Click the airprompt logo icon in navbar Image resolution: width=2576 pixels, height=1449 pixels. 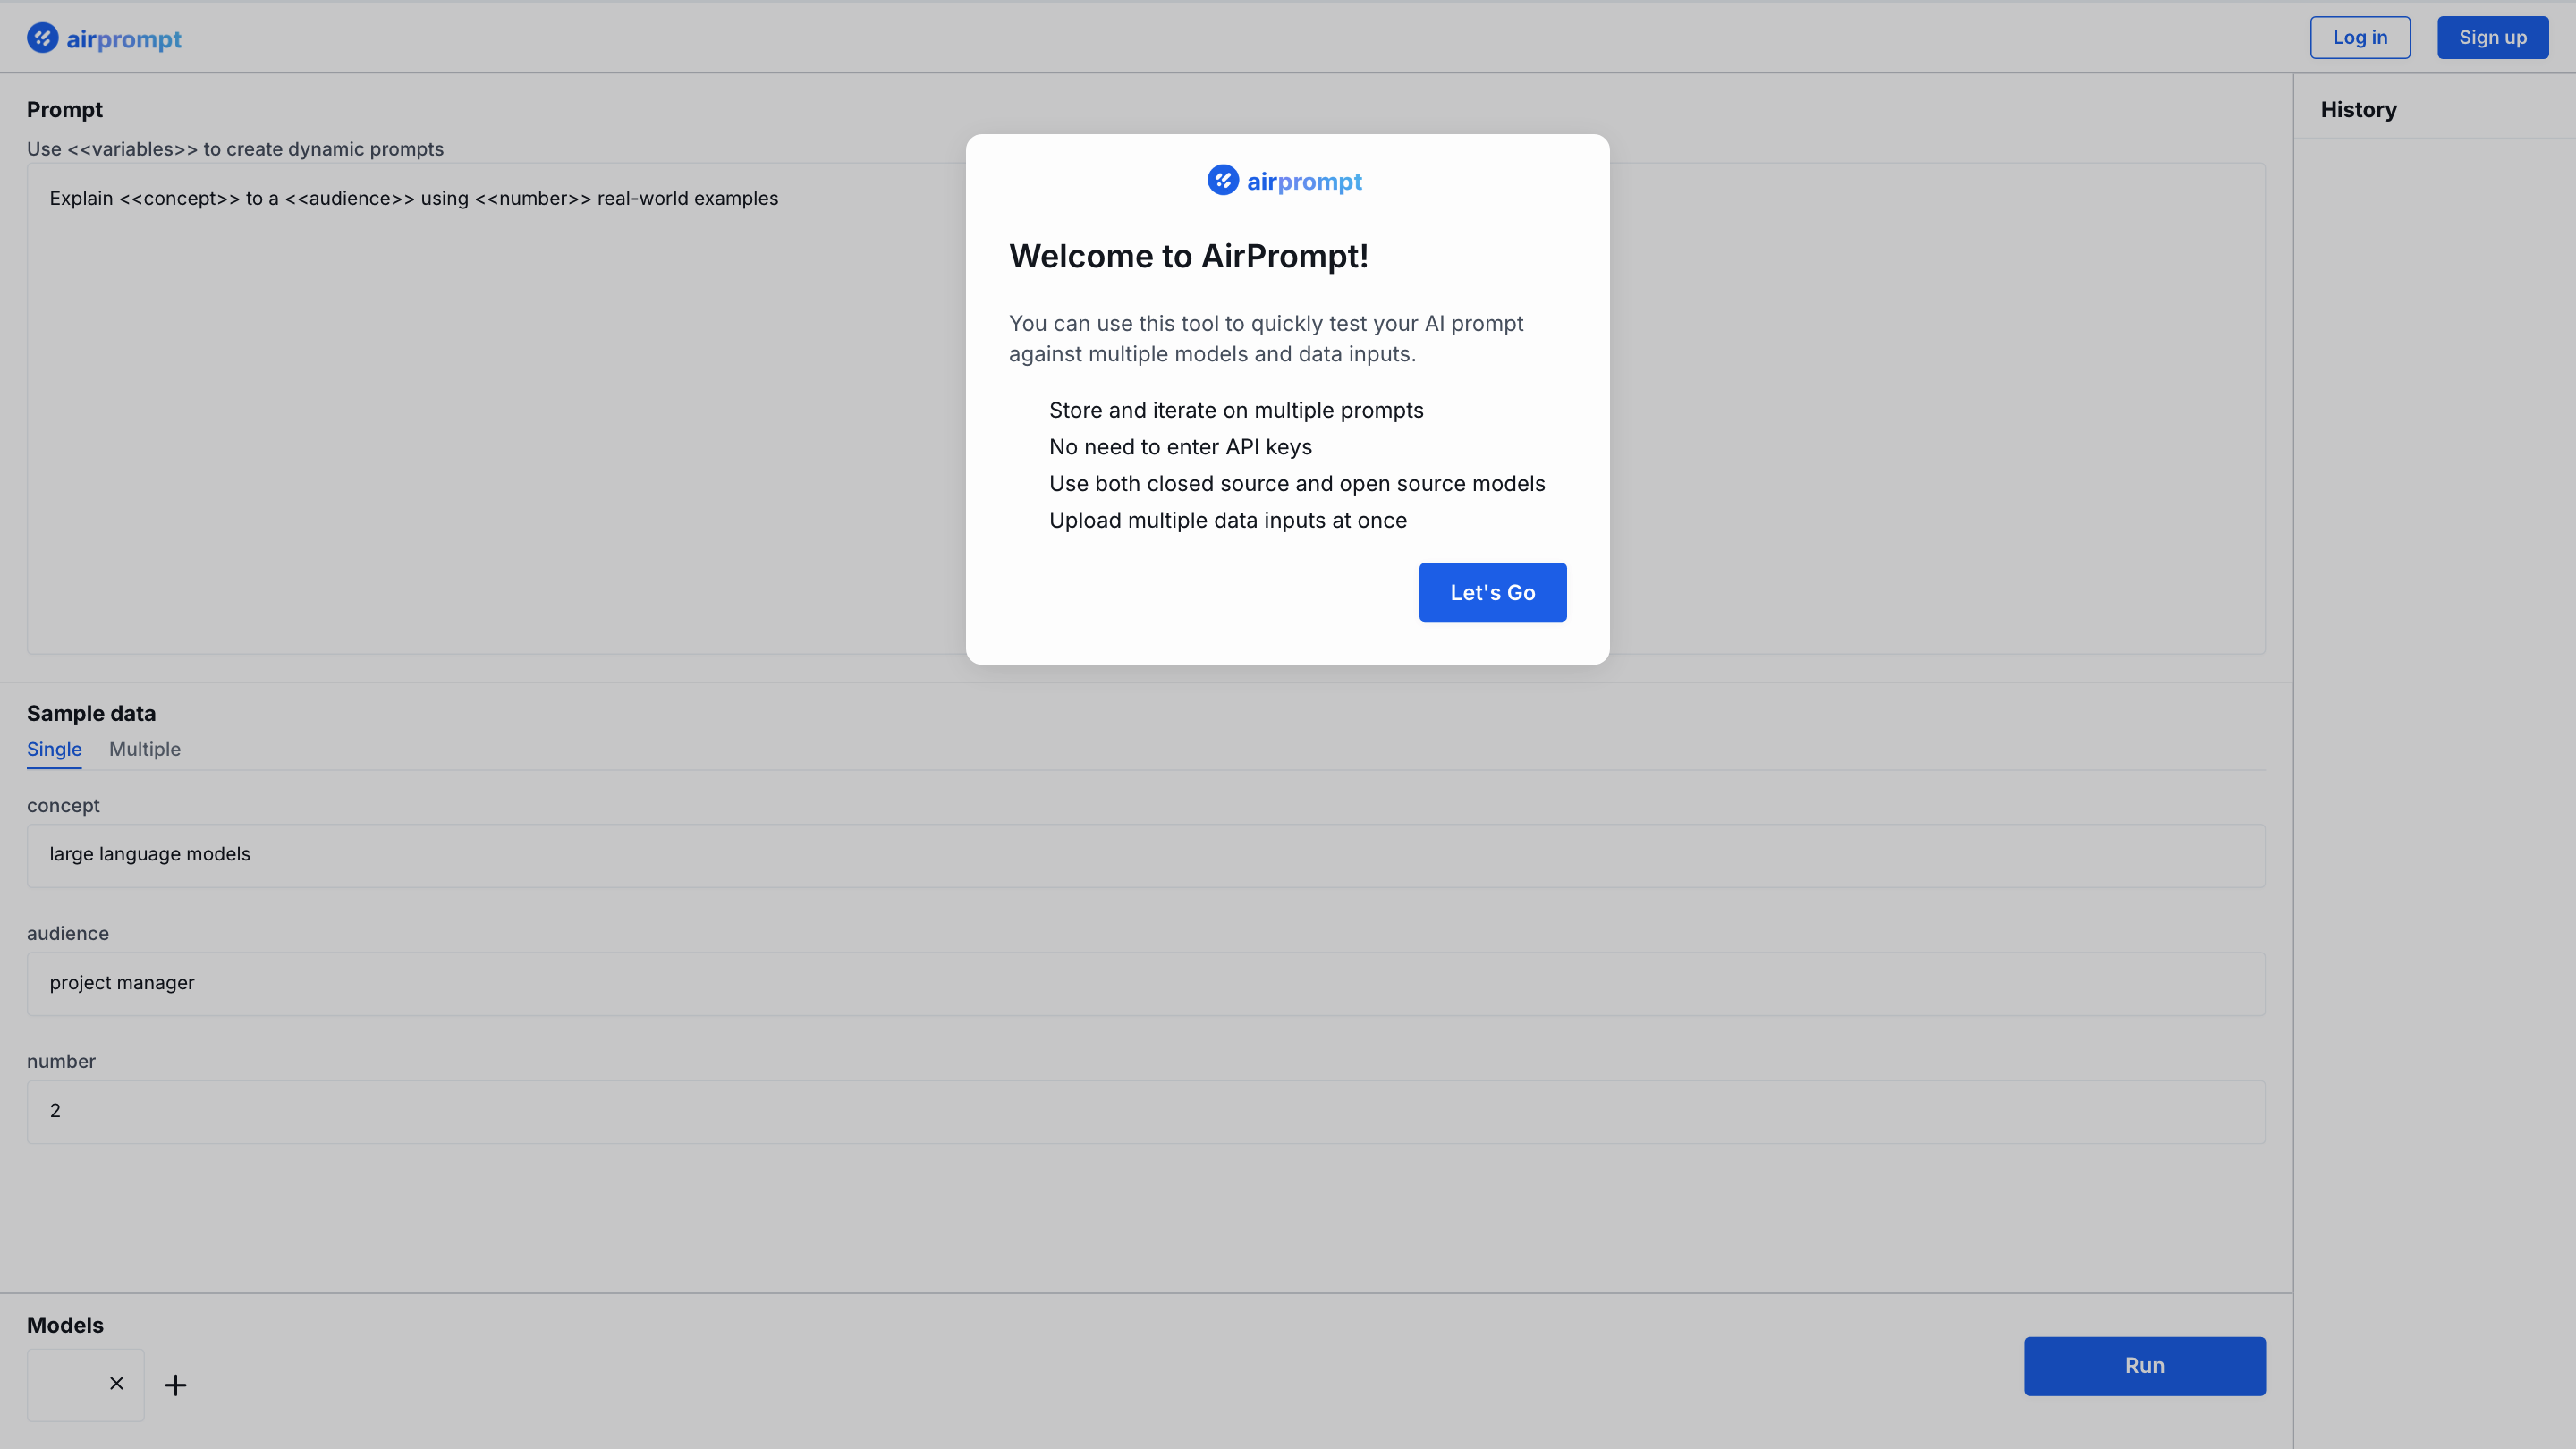point(42,37)
